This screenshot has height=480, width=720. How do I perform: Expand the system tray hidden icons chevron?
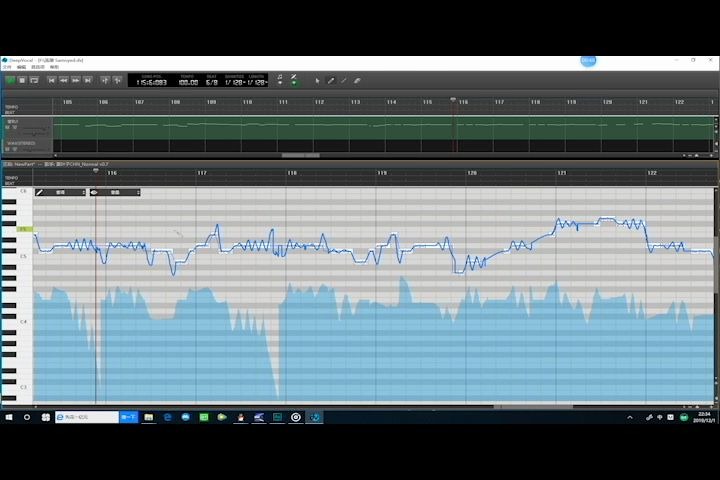pyautogui.click(x=630, y=418)
